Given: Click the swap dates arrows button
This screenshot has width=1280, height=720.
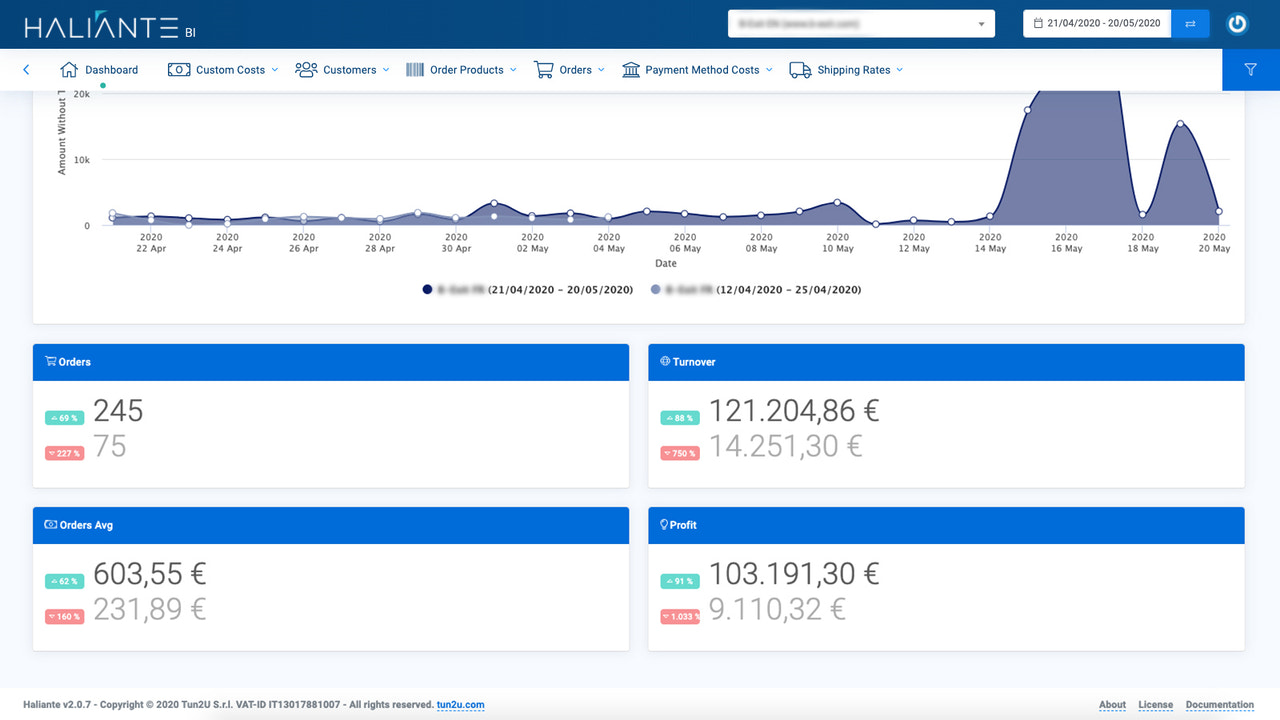Looking at the screenshot, I should tap(1190, 23).
